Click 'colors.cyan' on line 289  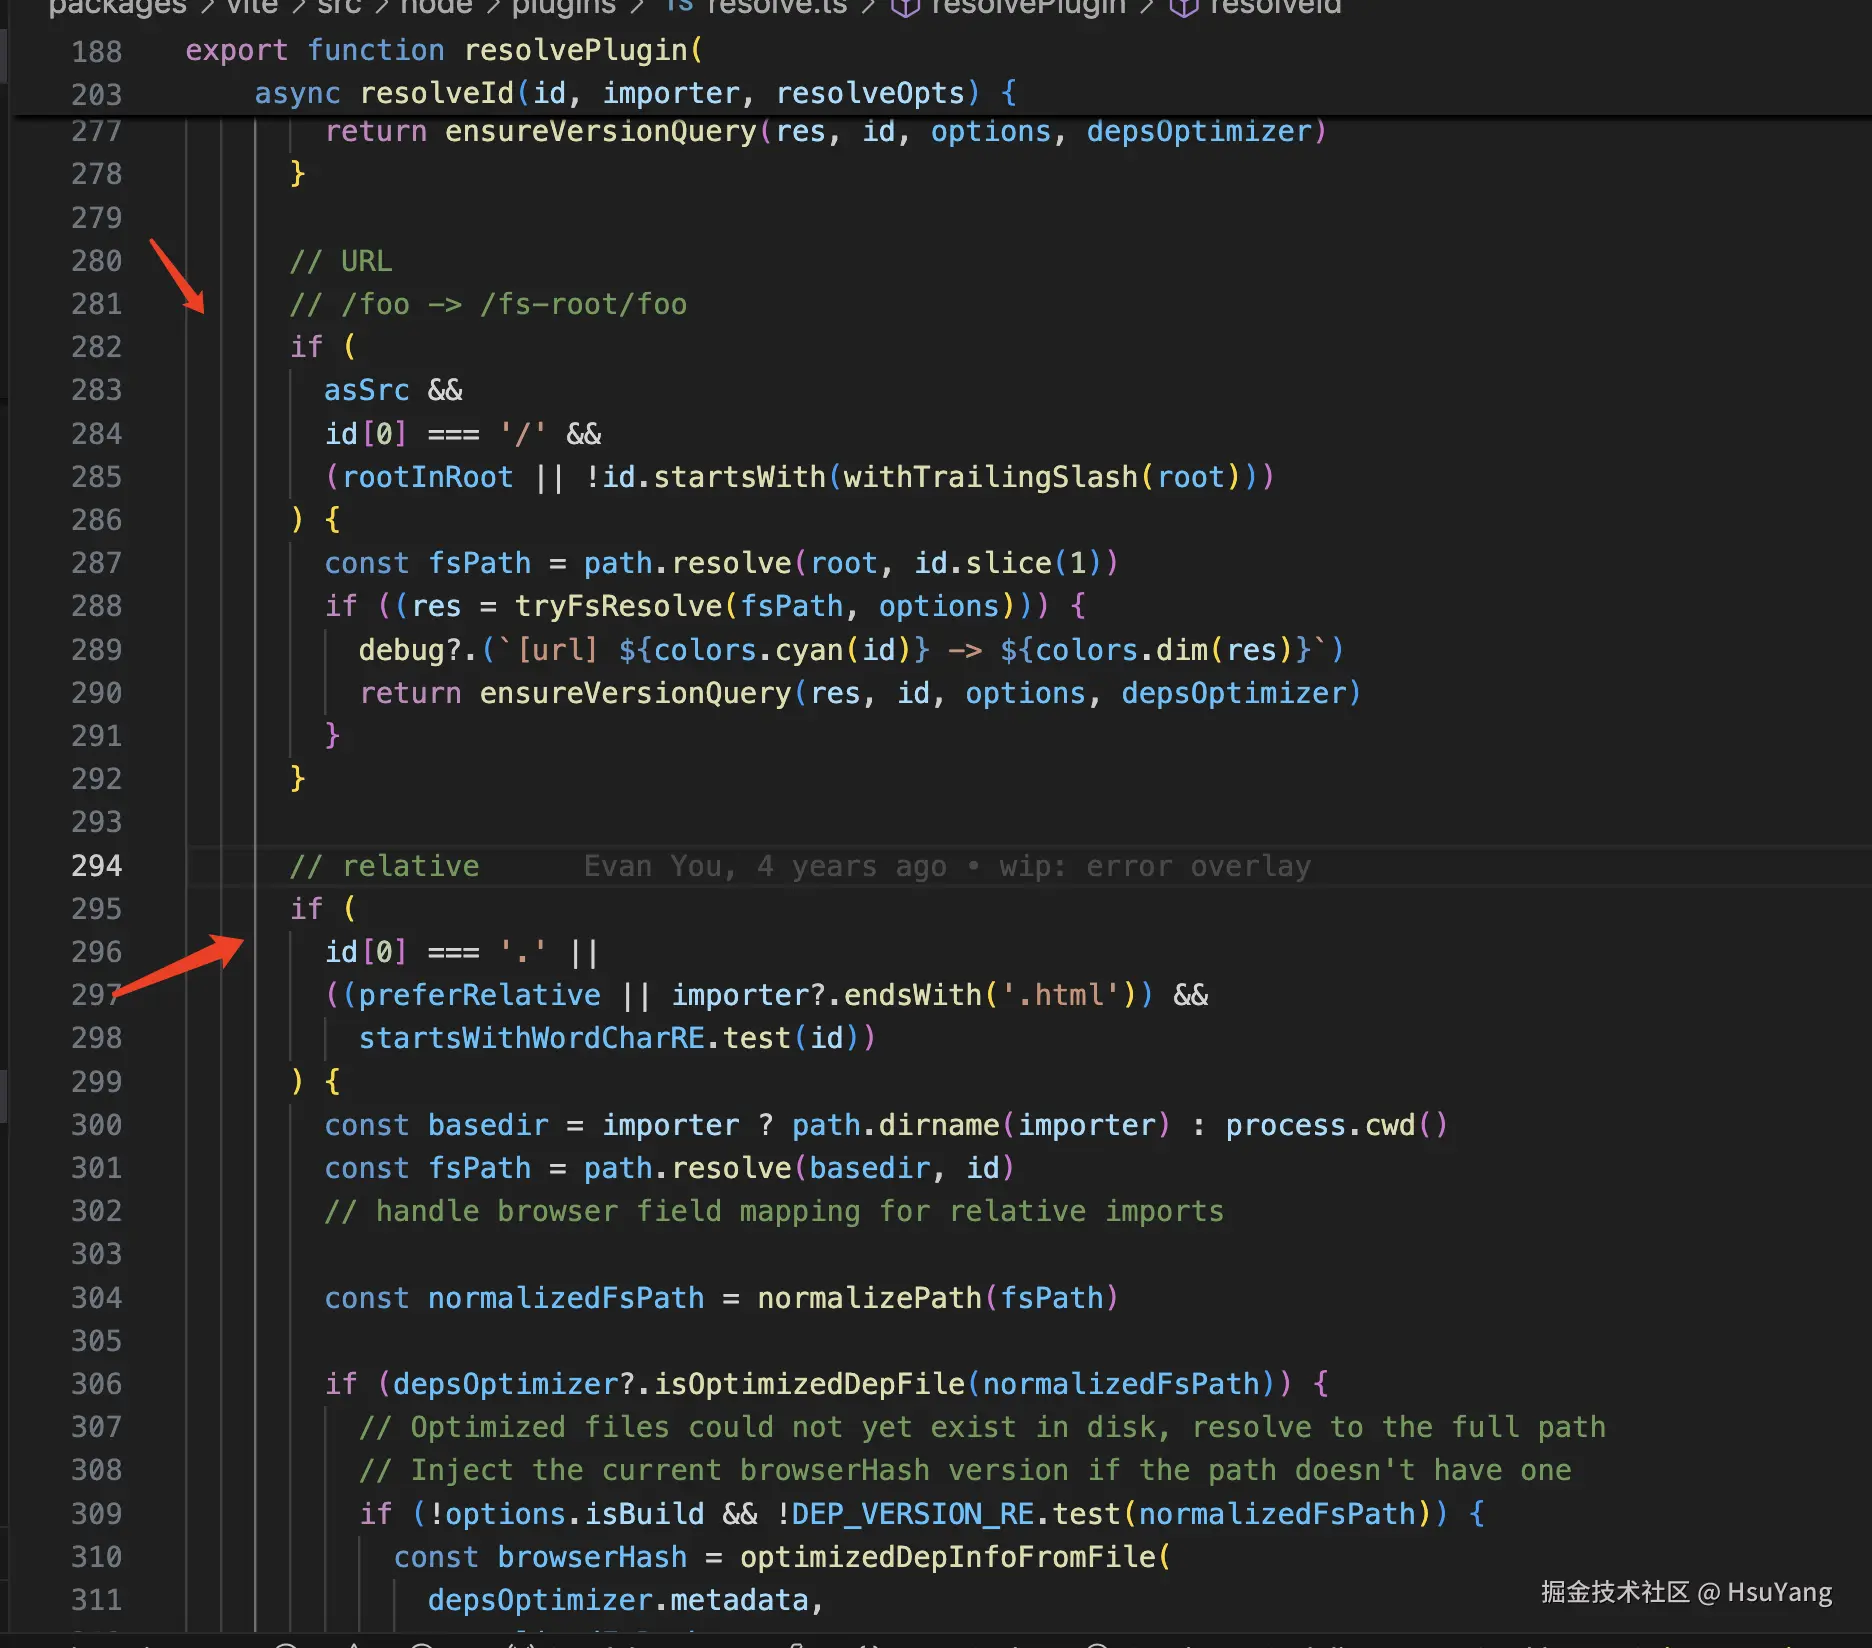pos(749,650)
